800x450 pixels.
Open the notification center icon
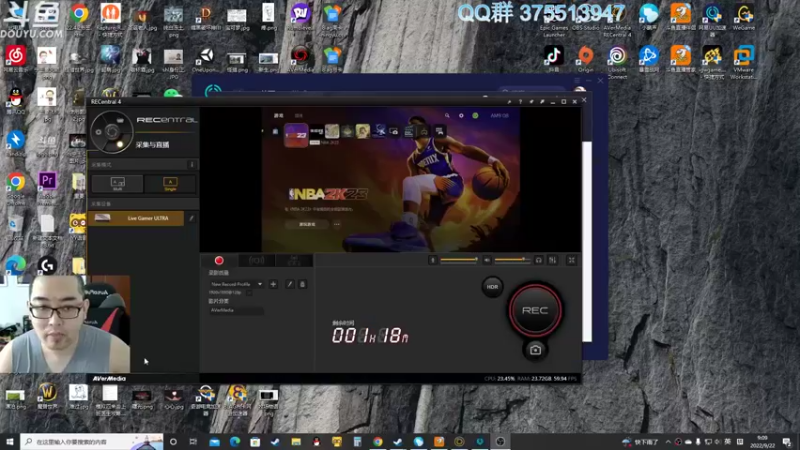[786, 442]
